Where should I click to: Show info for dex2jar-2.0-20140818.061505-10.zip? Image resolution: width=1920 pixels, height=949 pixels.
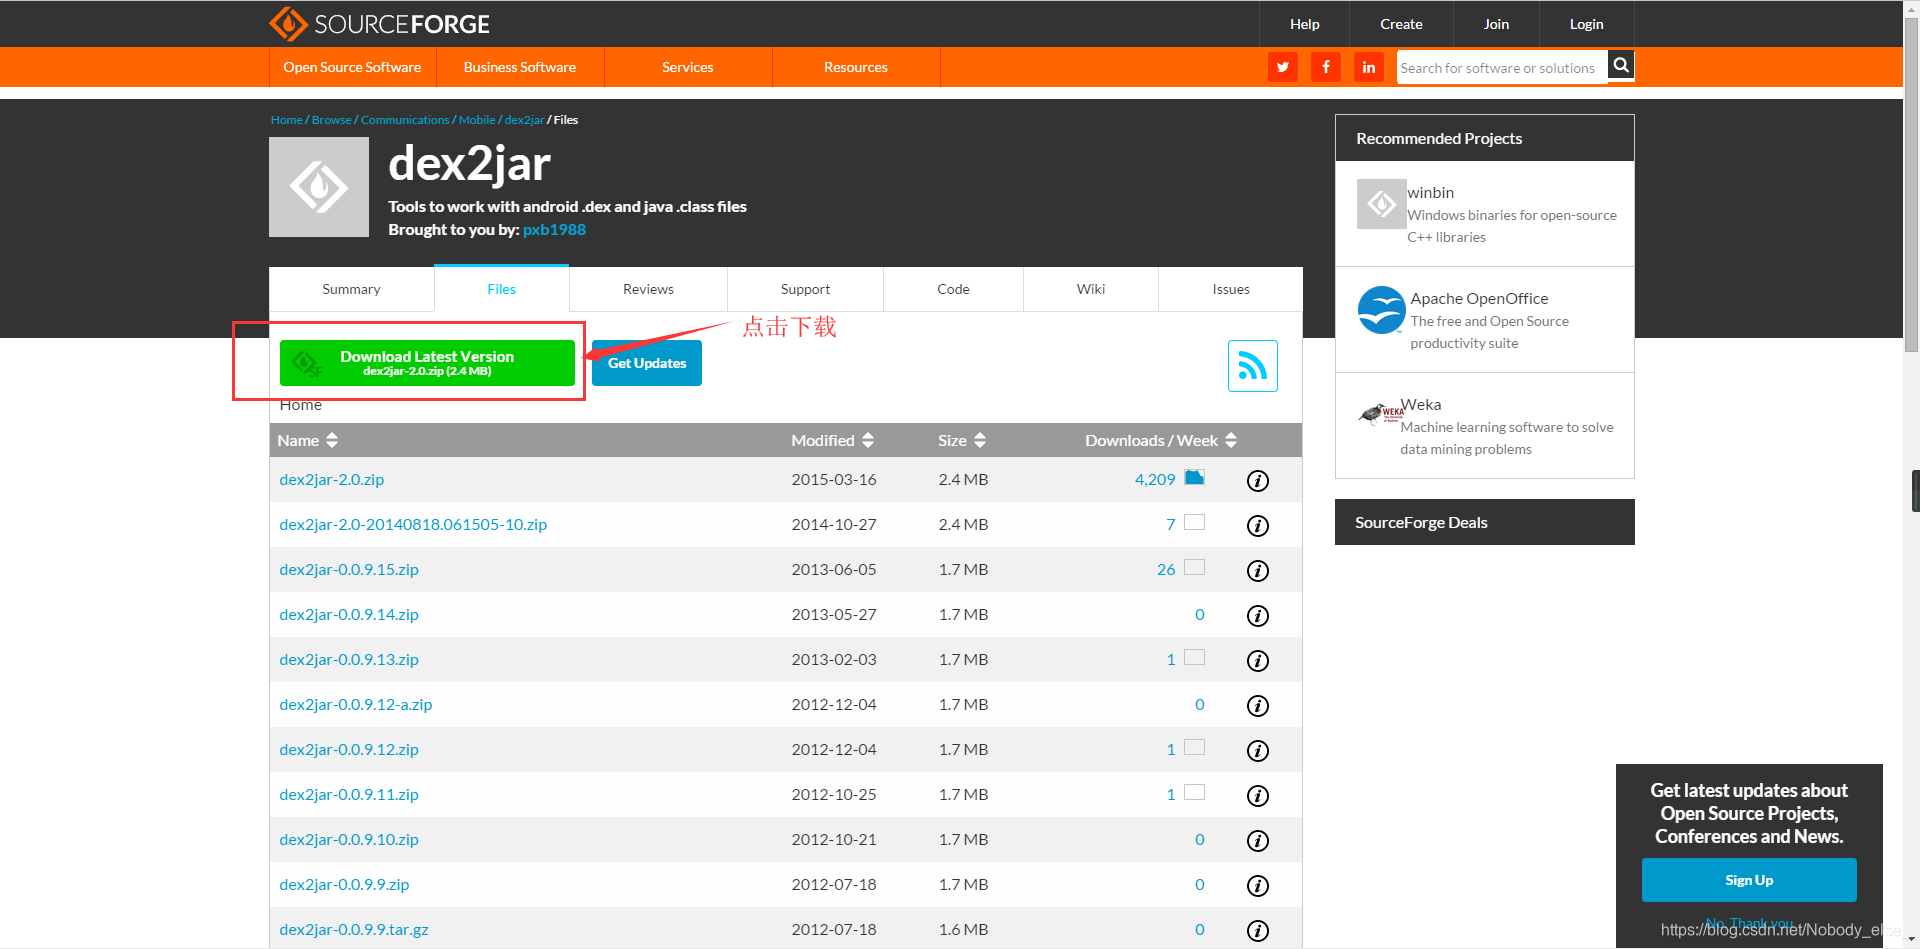point(1258,526)
